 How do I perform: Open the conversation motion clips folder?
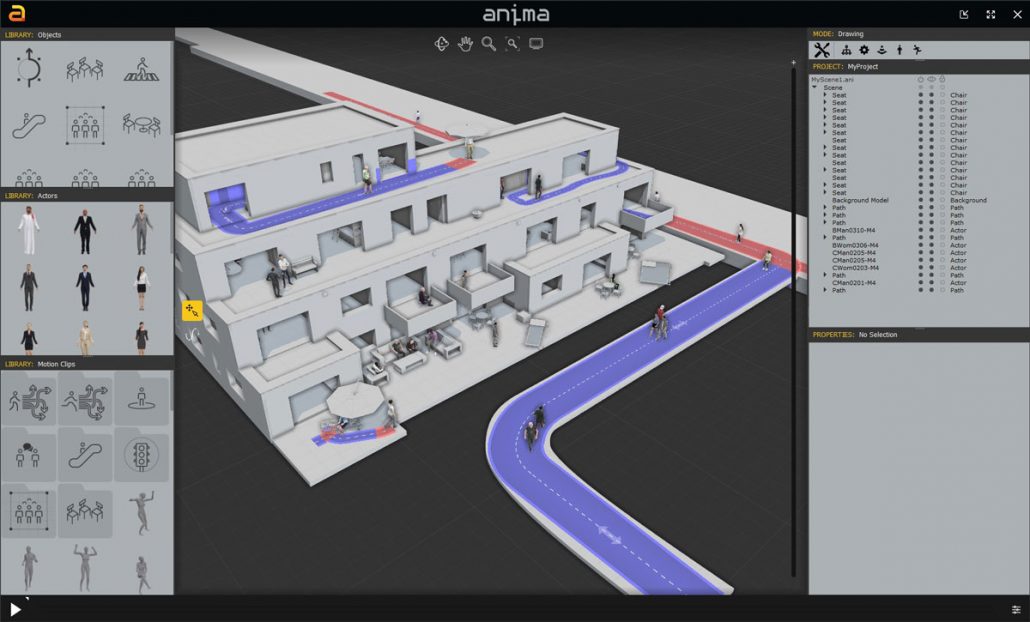(x=29, y=455)
